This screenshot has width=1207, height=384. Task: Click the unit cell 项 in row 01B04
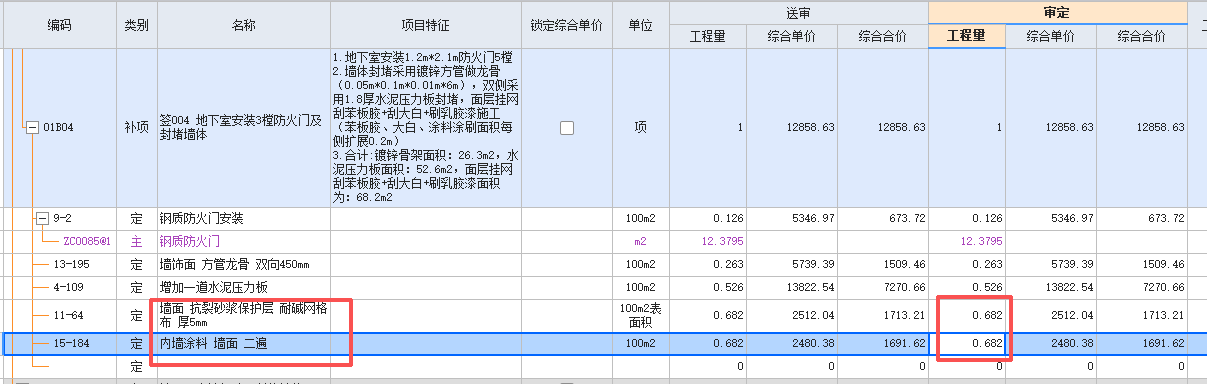point(641,128)
